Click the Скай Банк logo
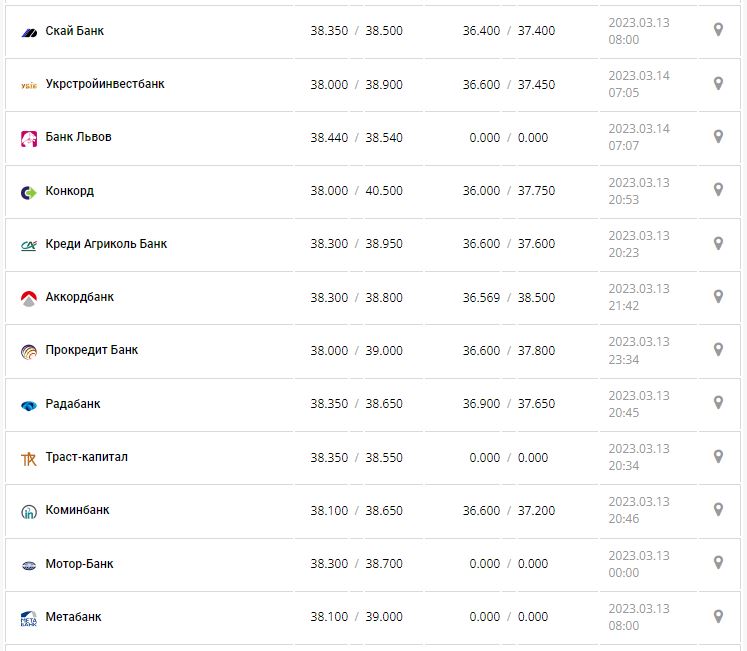747x651 pixels. pos(28,32)
